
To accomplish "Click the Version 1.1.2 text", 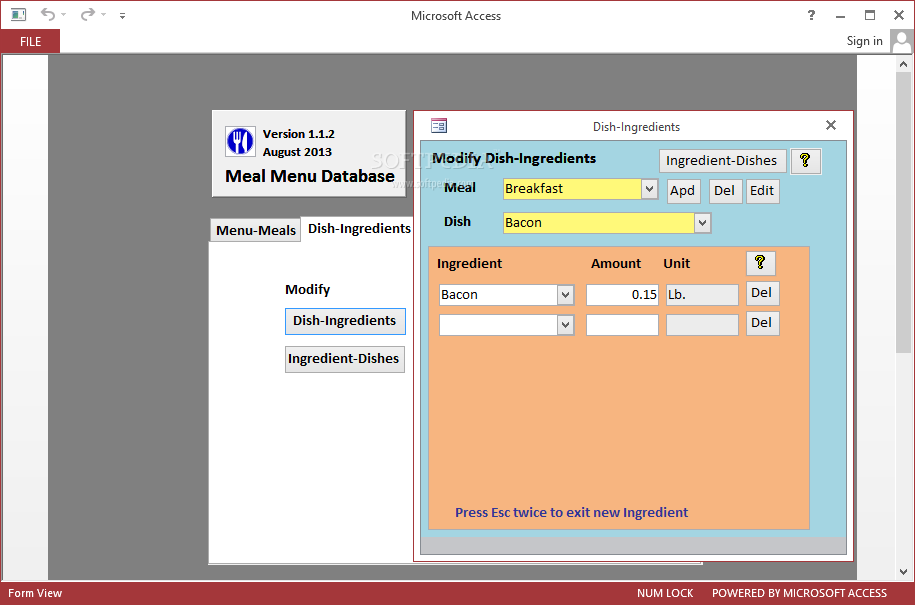I will click(x=299, y=134).
